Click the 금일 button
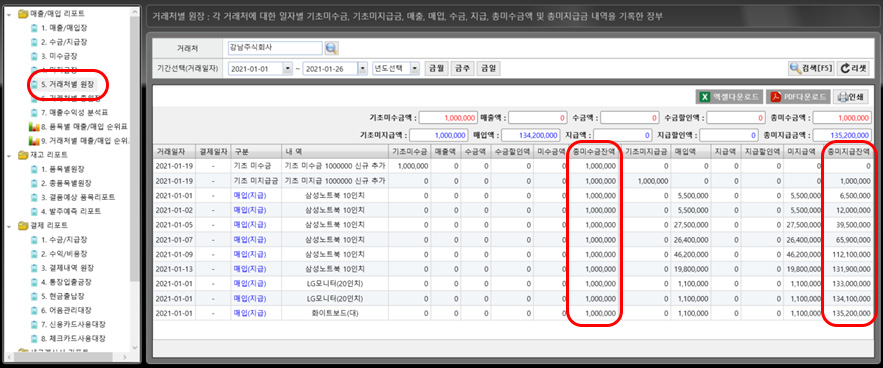 [x=488, y=68]
